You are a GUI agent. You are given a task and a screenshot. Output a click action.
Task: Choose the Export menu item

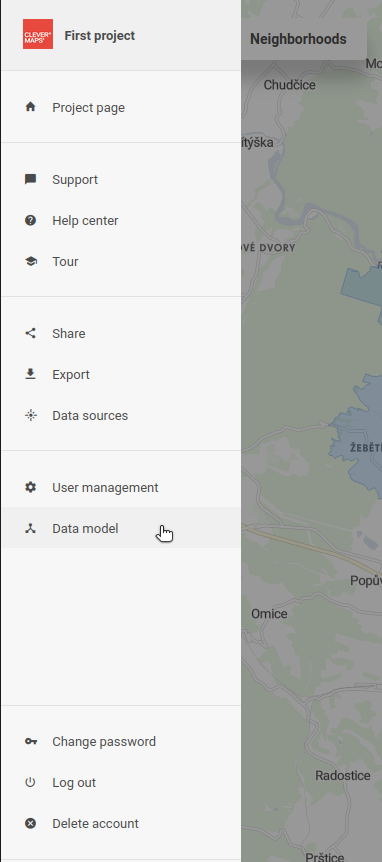(121, 374)
